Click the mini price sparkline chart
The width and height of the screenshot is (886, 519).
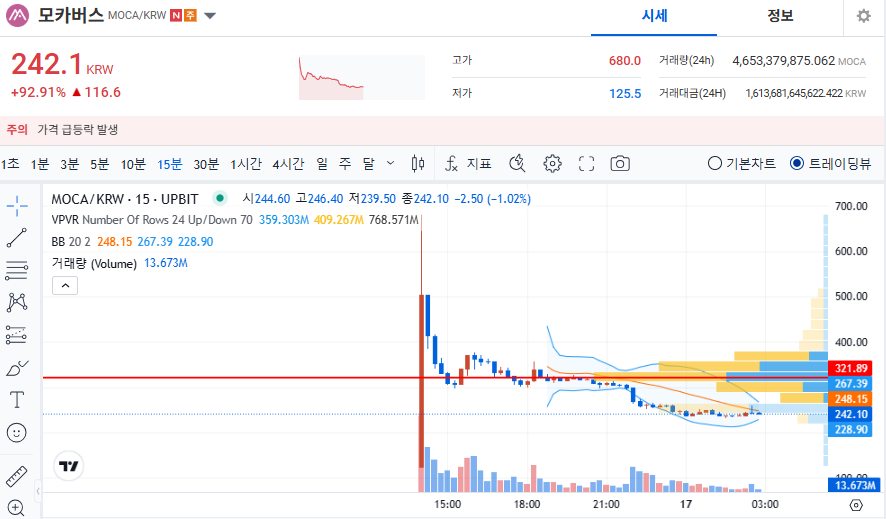[362, 77]
